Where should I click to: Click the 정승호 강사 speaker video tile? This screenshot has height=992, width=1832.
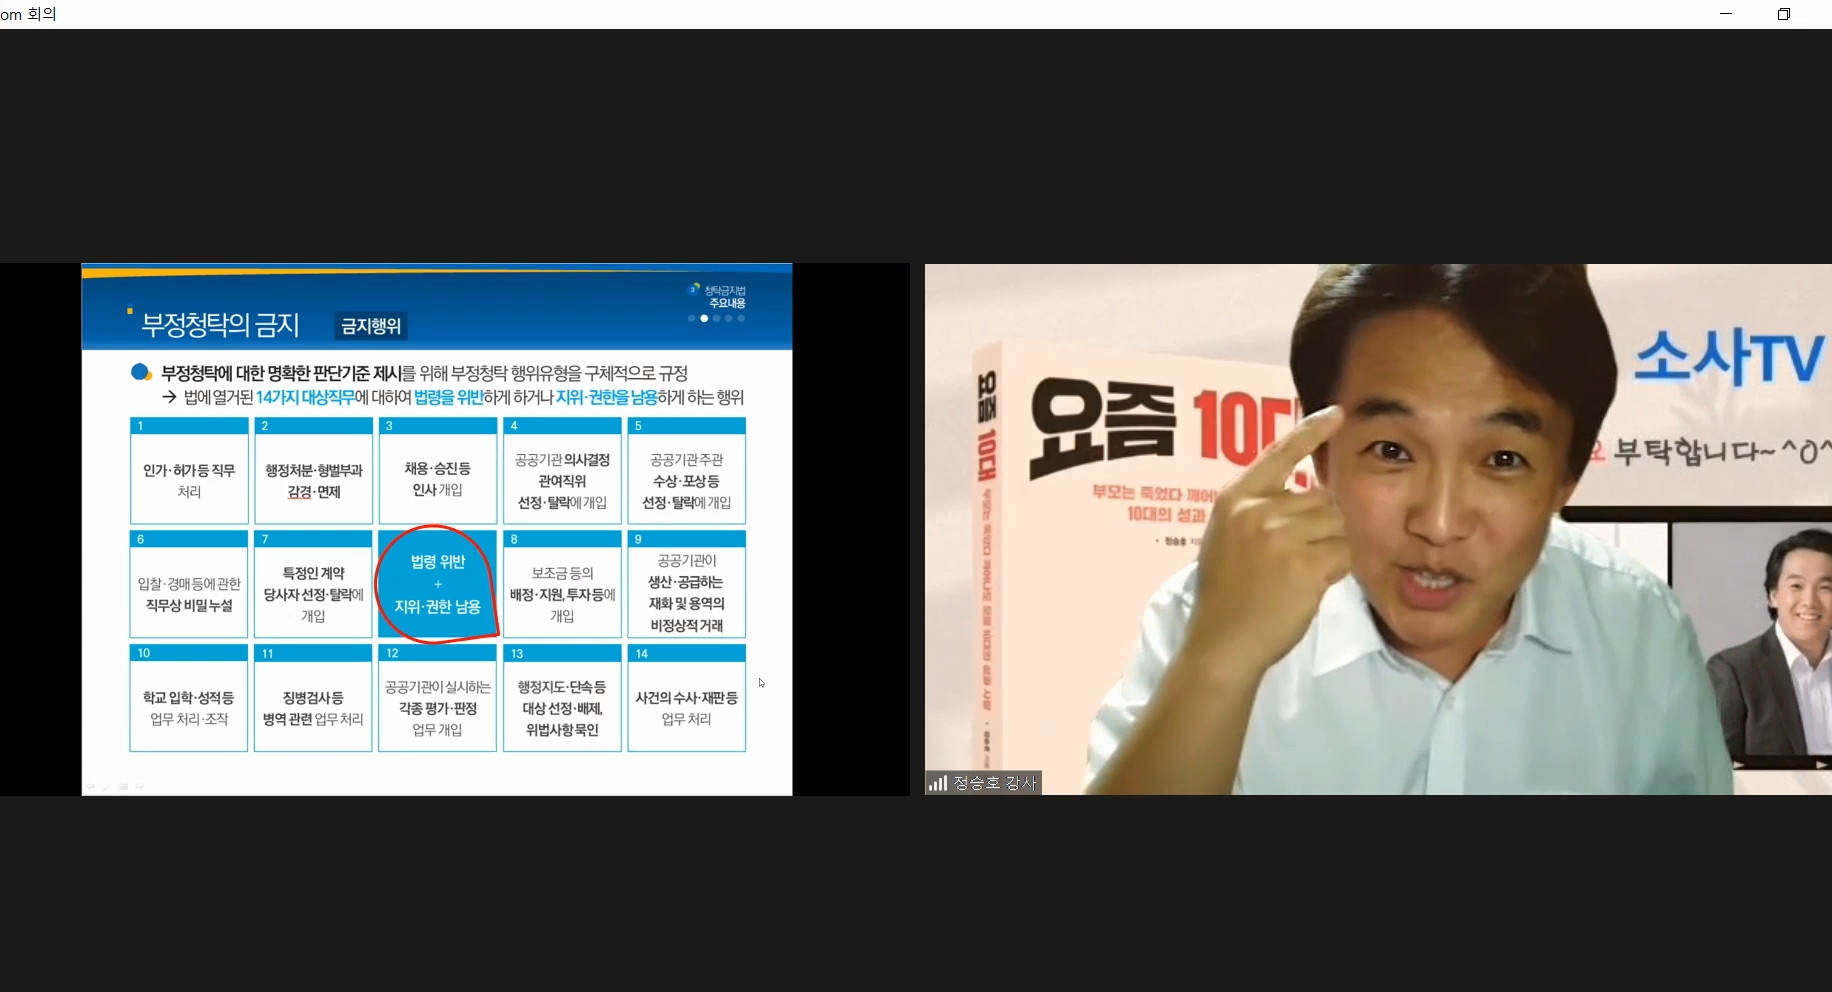click(x=1378, y=529)
